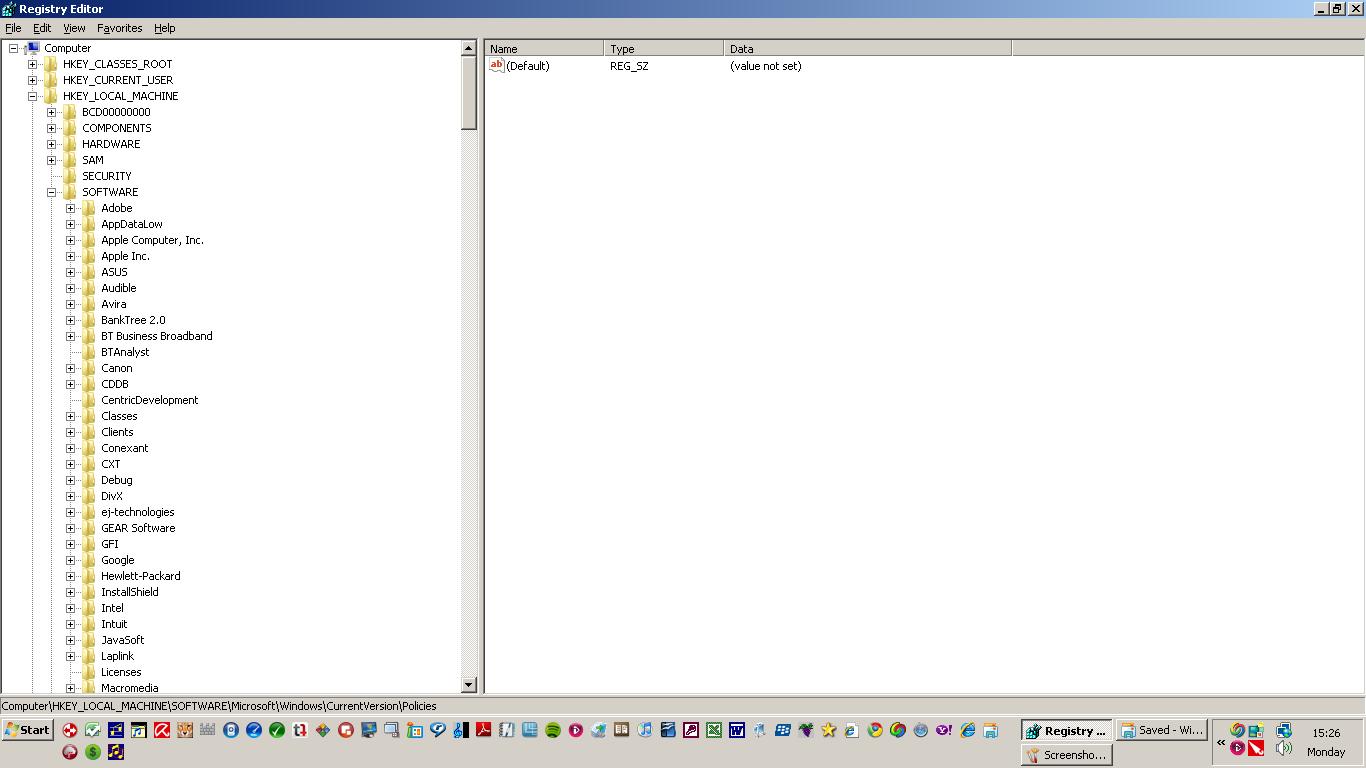This screenshot has height=768, width=1366.
Task: Click the tree scrollbar thumb
Action: pos(469,93)
